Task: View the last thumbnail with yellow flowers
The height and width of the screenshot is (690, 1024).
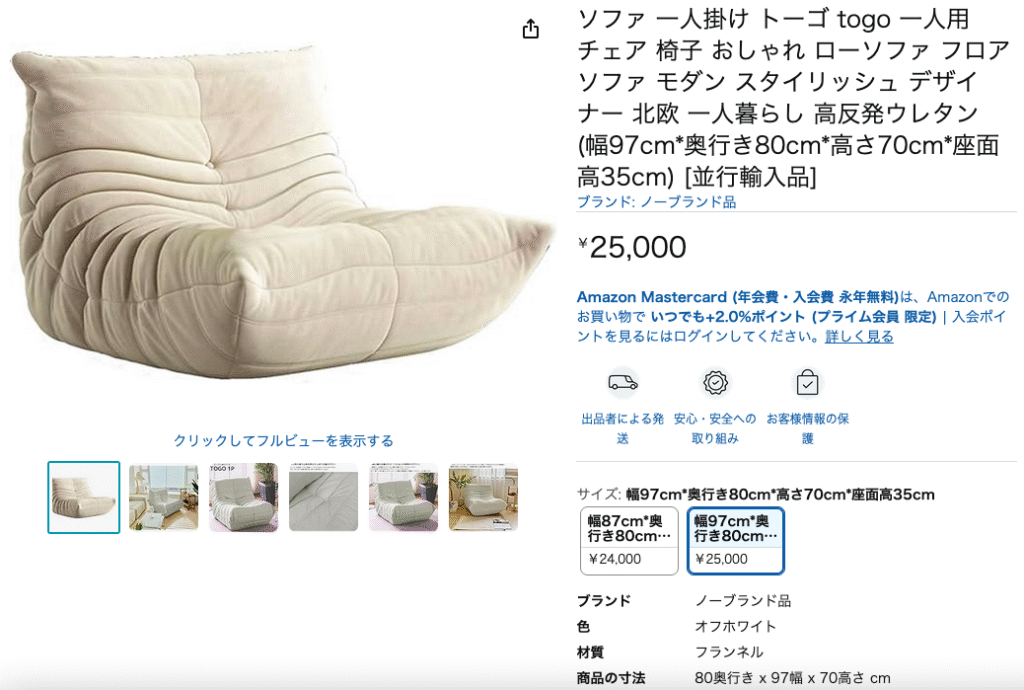Action: coord(483,497)
